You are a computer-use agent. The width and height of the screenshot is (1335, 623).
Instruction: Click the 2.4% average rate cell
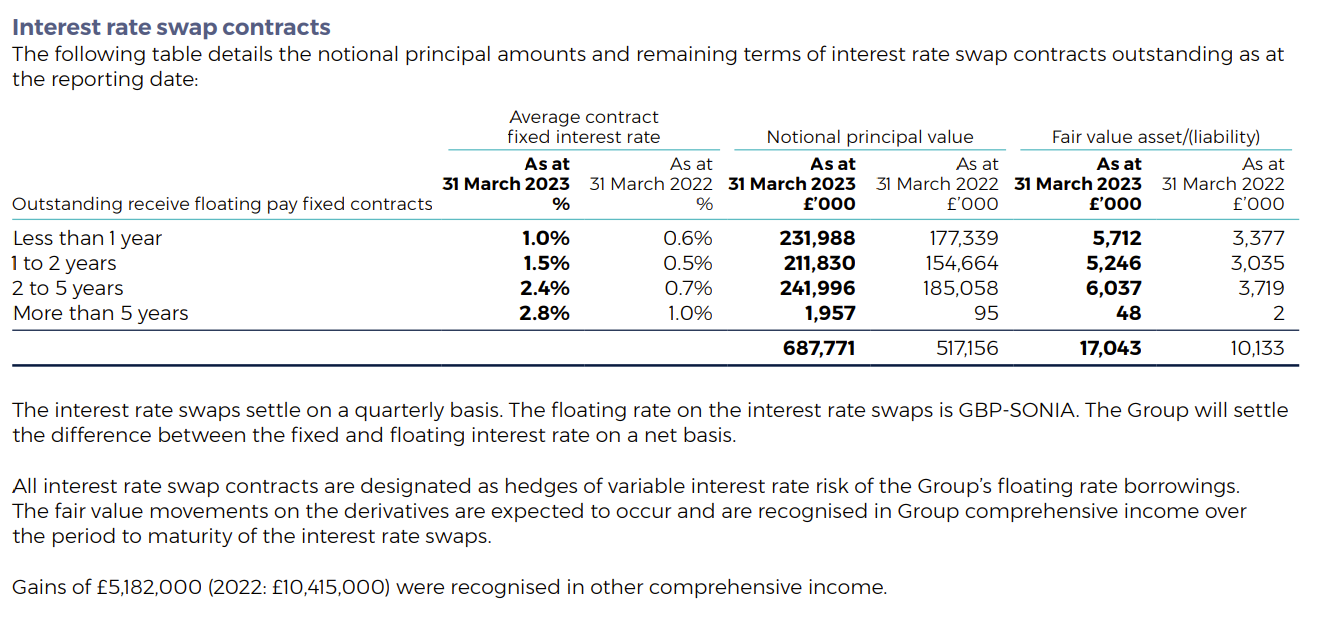click(x=546, y=288)
